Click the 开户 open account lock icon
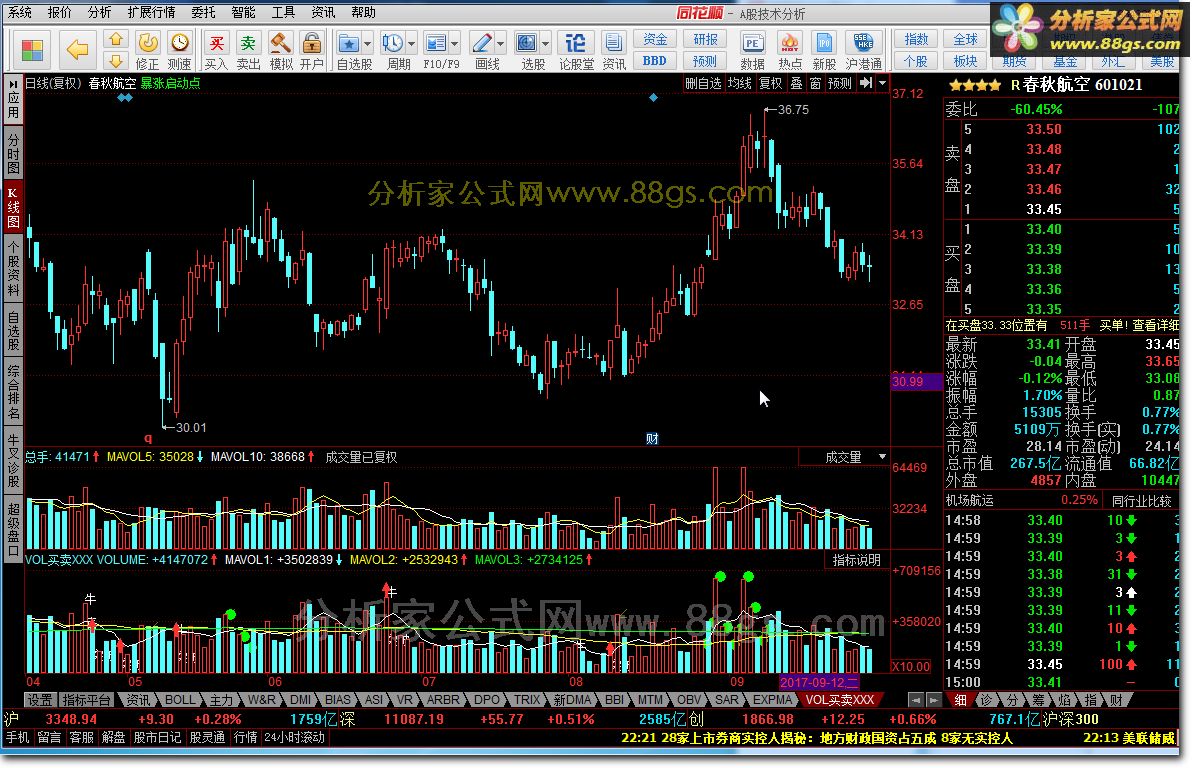1192x768 pixels. pos(312,50)
